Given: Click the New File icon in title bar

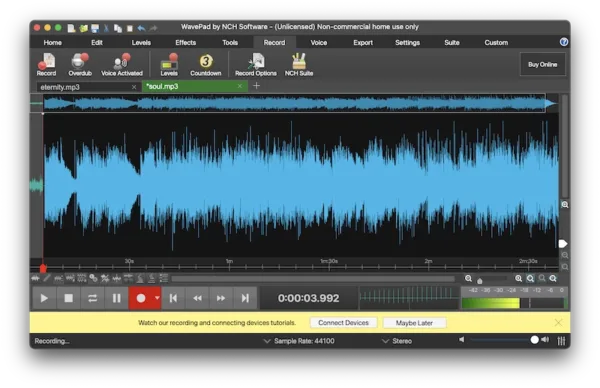Looking at the screenshot, I should (71, 28).
